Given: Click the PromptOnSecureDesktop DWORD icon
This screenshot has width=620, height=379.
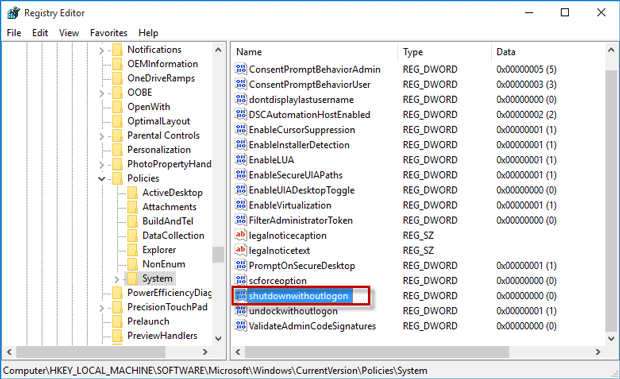Looking at the screenshot, I should pos(240,265).
